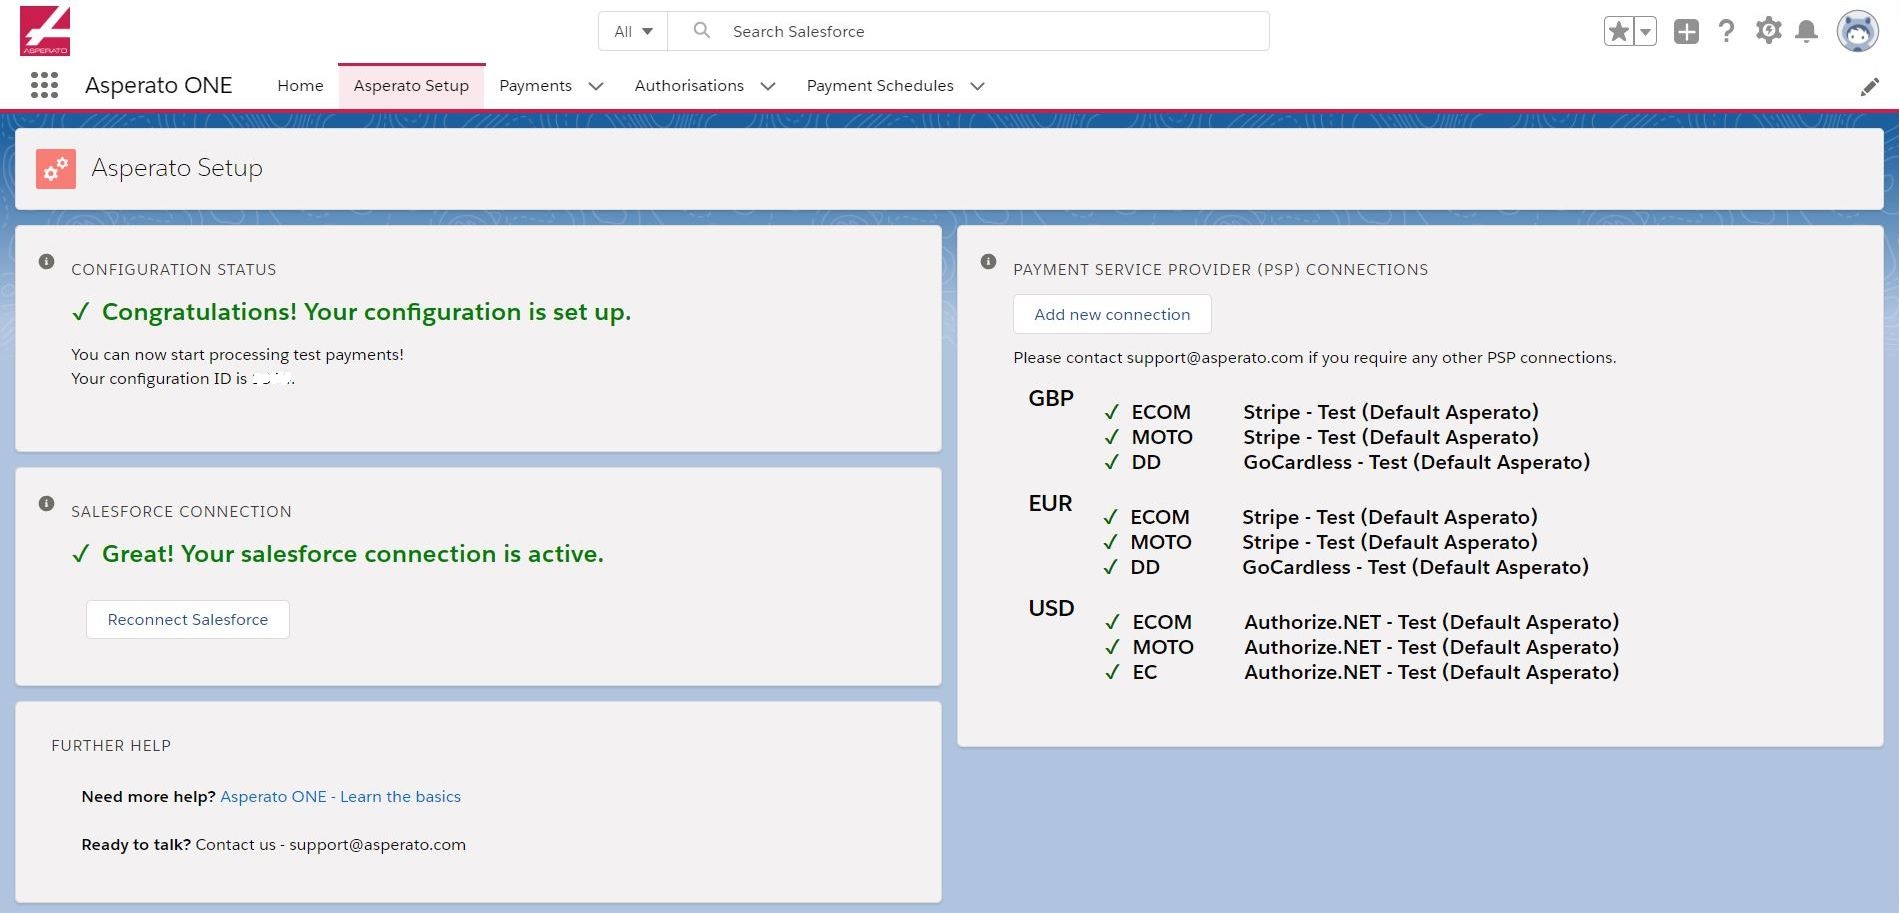Expand the Payment Schedules chevron

coord(978,86)
